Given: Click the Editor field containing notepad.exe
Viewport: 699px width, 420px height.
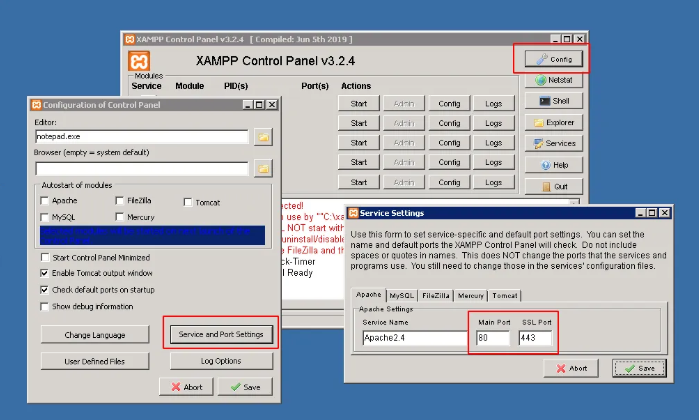Looking at the screenshot, I should (x=142, y=136).
